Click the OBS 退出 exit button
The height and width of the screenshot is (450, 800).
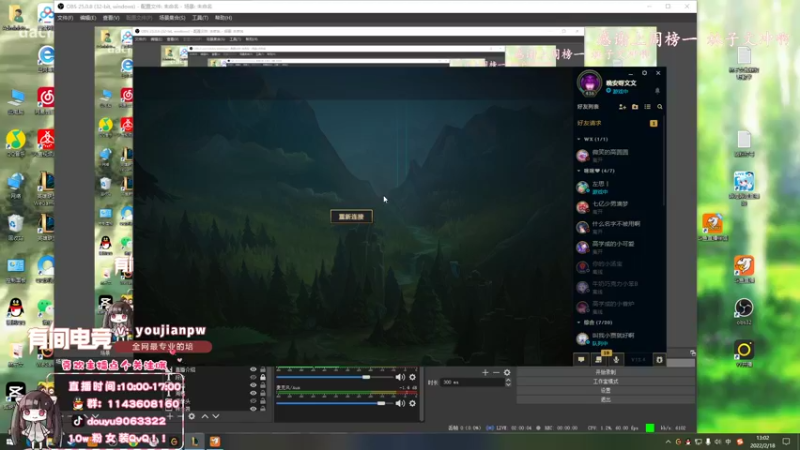click(x=606, y=399)
